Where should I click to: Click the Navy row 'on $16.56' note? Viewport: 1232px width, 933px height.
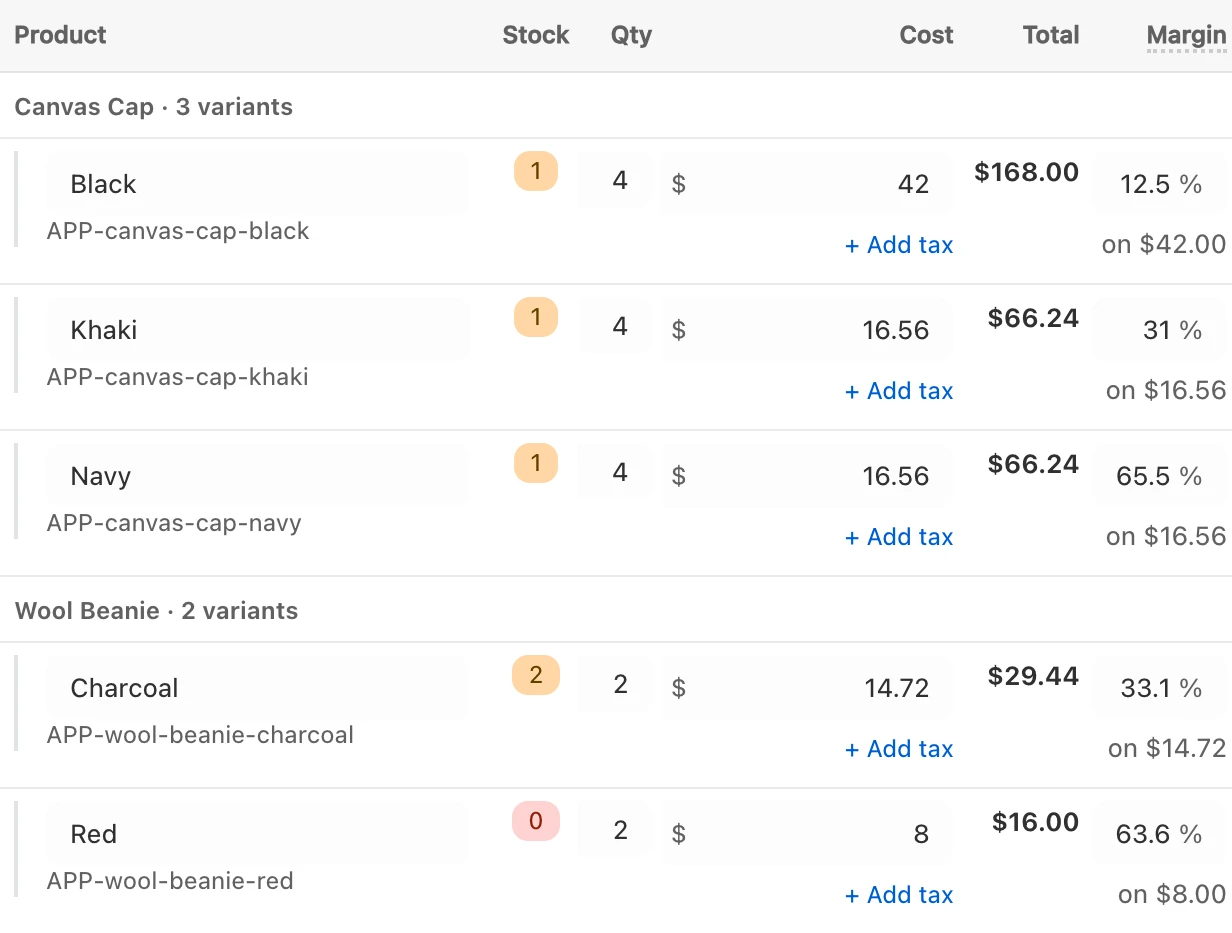pyautogui.click(x=1166, y=537)
